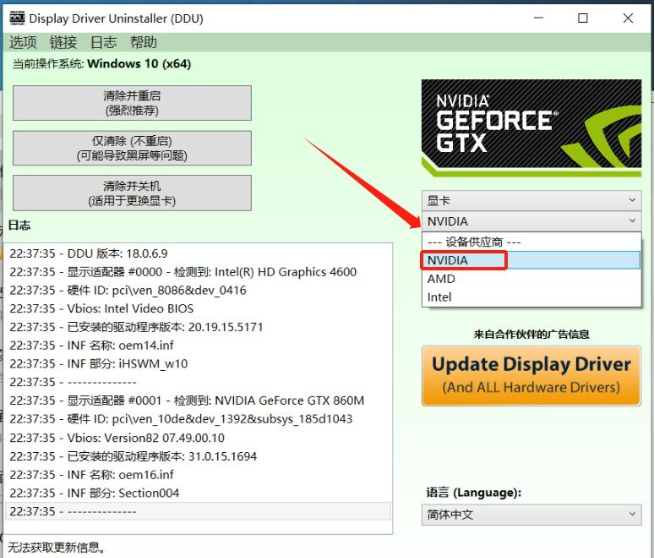Select log line driver version 31.0.15.1694
The width and height of the screenshot is (655, 558).
tap(198, 456)
